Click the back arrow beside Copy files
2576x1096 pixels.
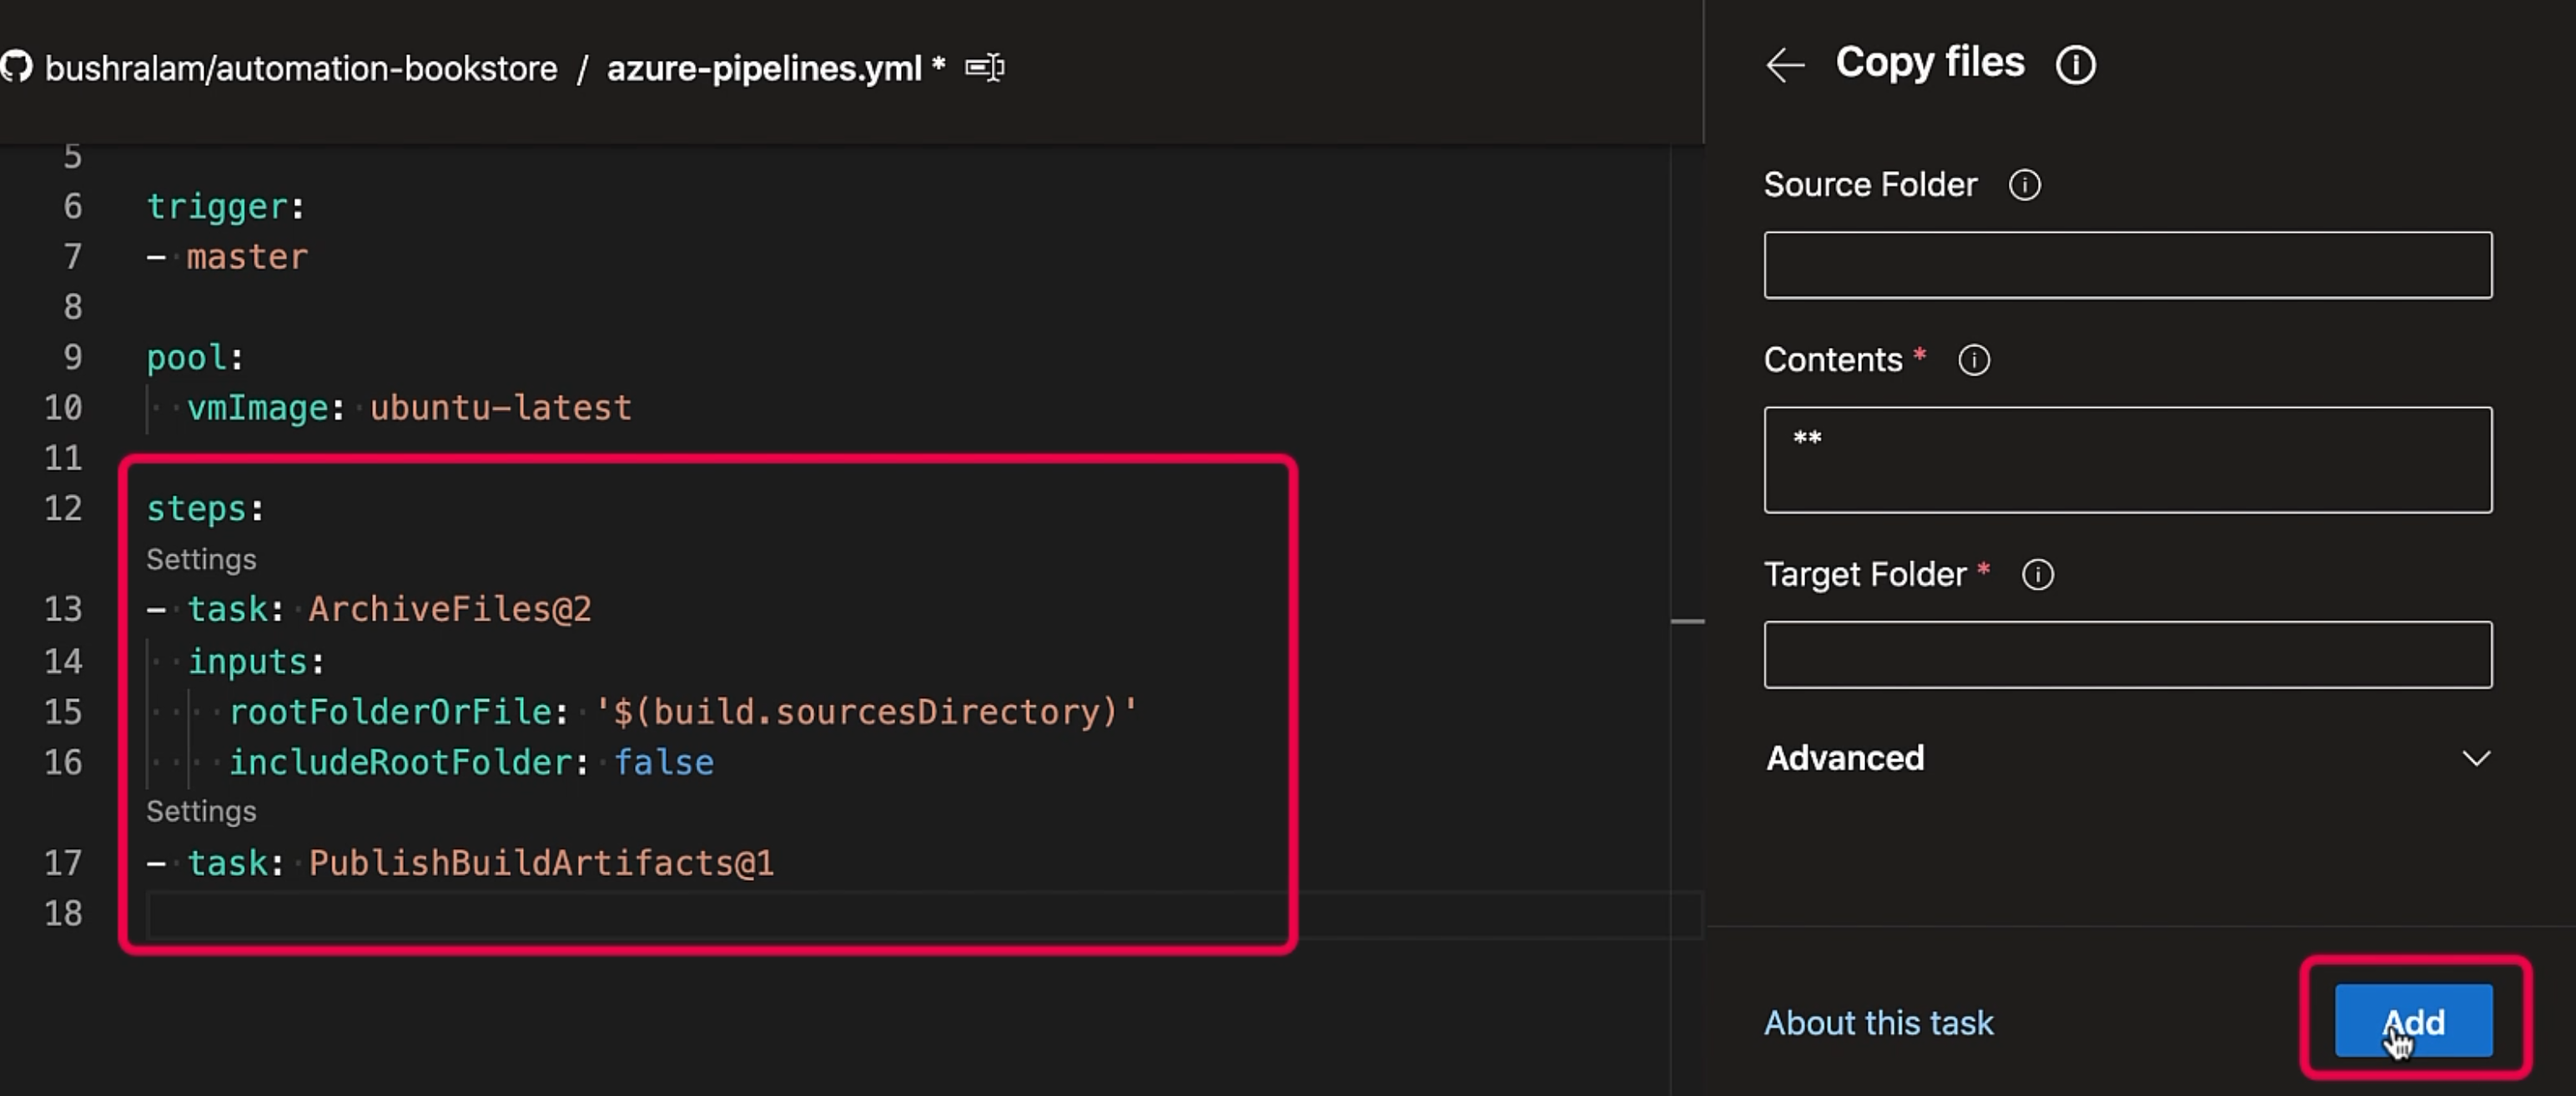click(x=1785, y=66)
